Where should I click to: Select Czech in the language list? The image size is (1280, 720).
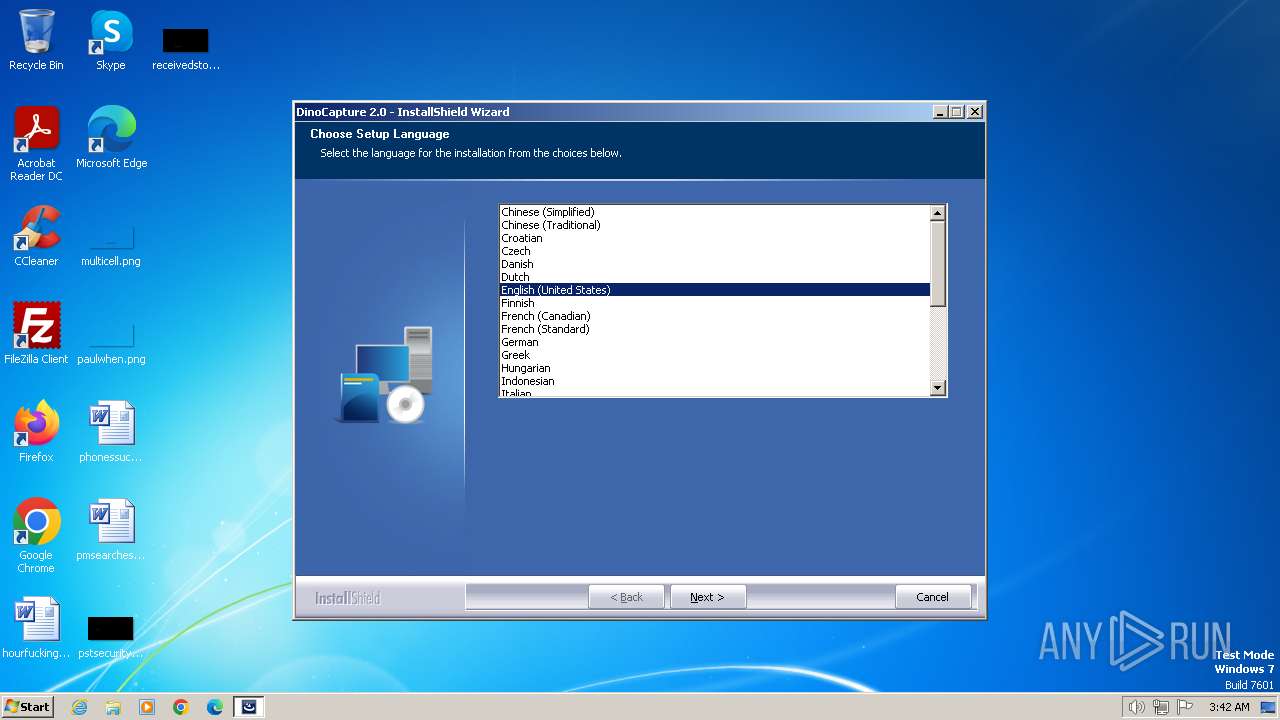tap(715, 251)
